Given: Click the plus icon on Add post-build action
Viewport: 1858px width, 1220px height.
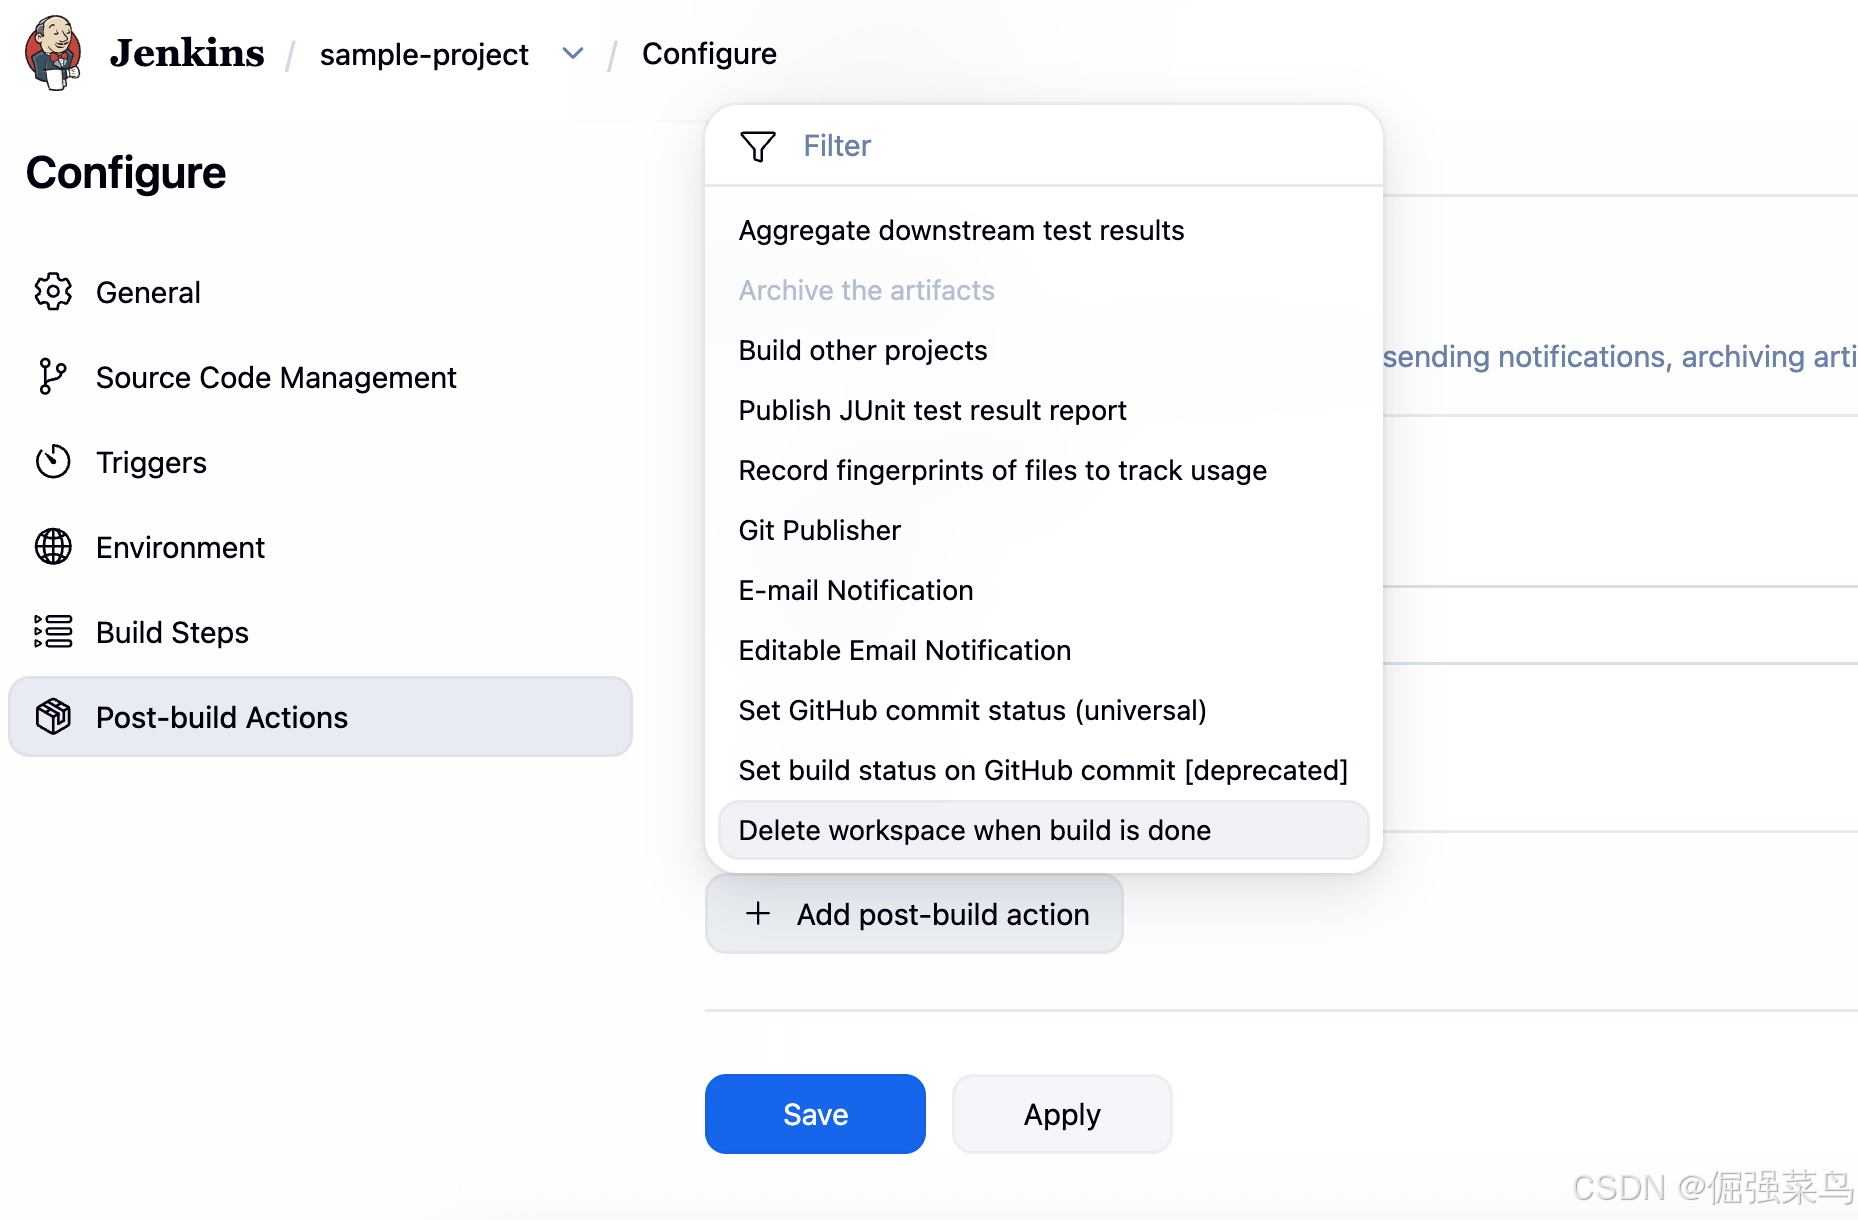Looking at the screenshot, I should click(x=758, y=913).
